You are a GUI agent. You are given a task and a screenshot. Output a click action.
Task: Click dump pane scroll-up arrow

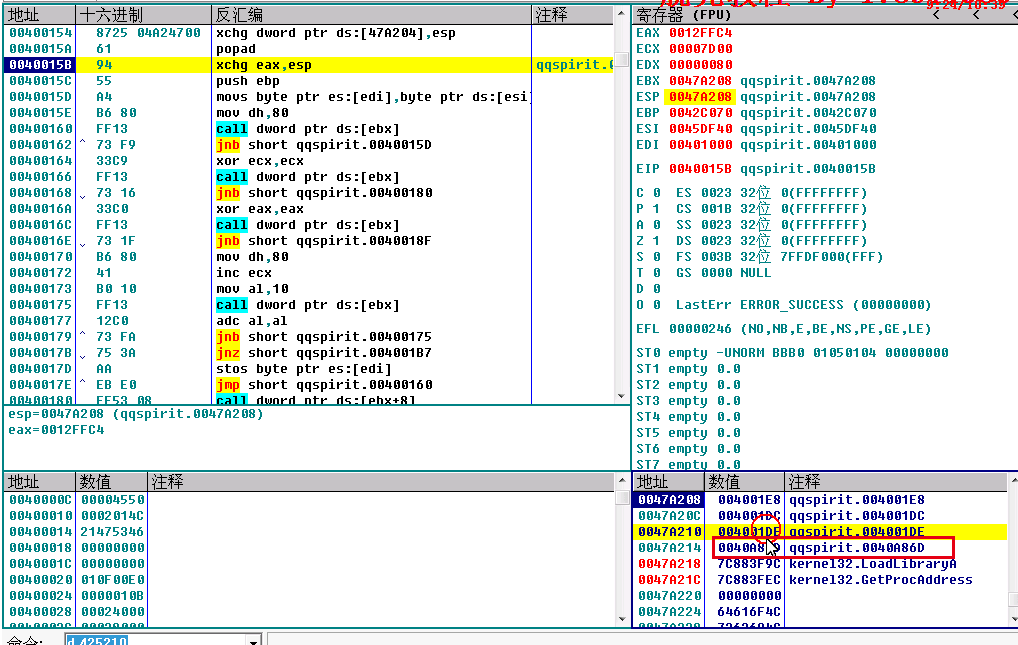click(x=622, y=481)
